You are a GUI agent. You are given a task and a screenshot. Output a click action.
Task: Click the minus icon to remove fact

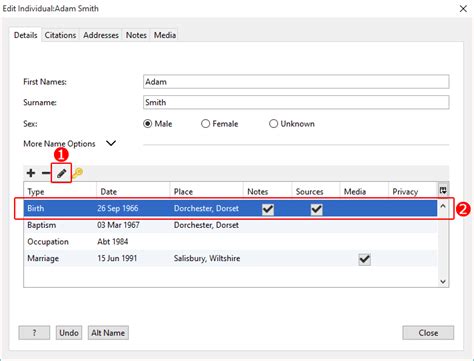pyautogui.click(x=46, y=173)
